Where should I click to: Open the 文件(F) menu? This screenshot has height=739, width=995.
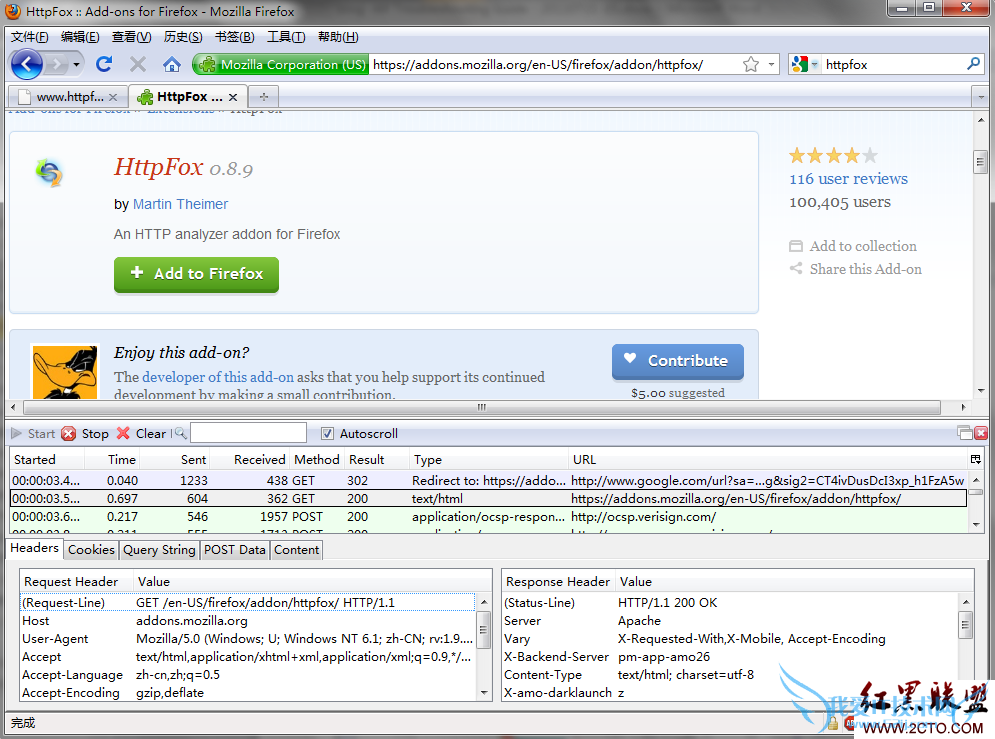pos(29,37)
